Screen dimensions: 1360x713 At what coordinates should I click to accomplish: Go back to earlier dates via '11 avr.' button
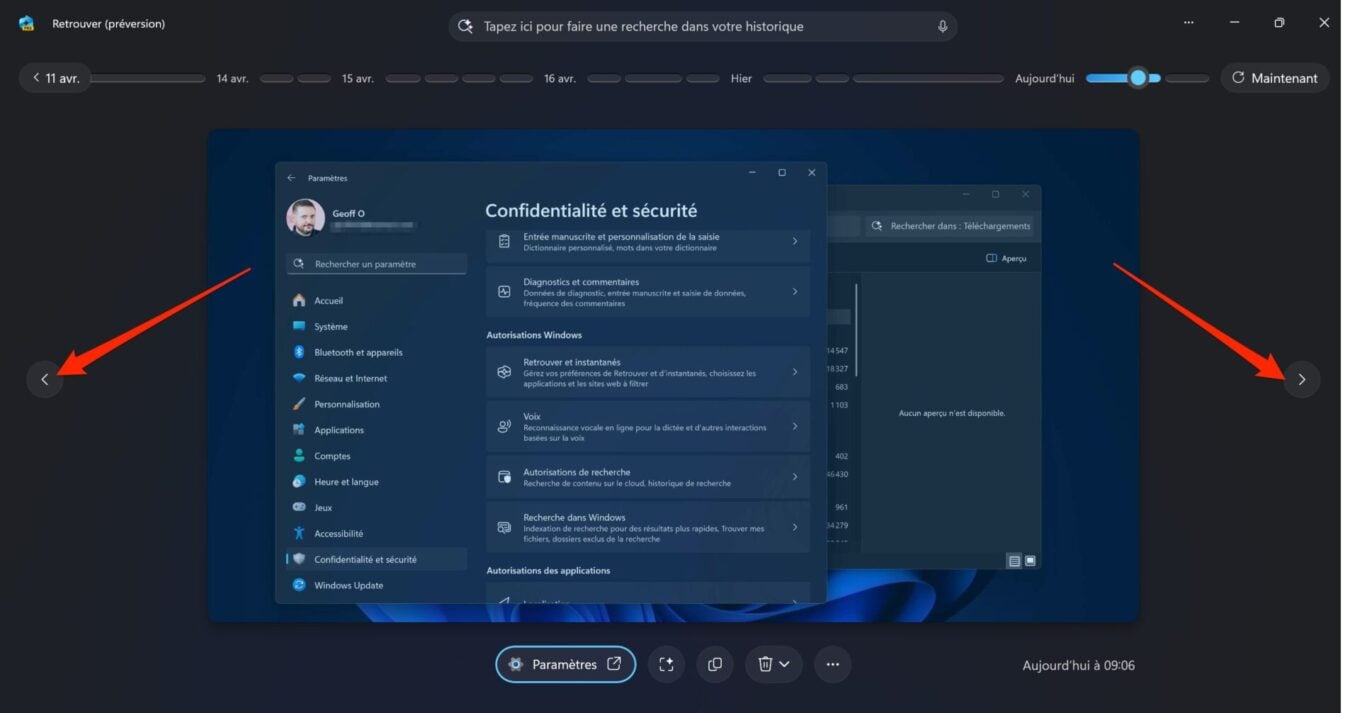pos(55,78)
